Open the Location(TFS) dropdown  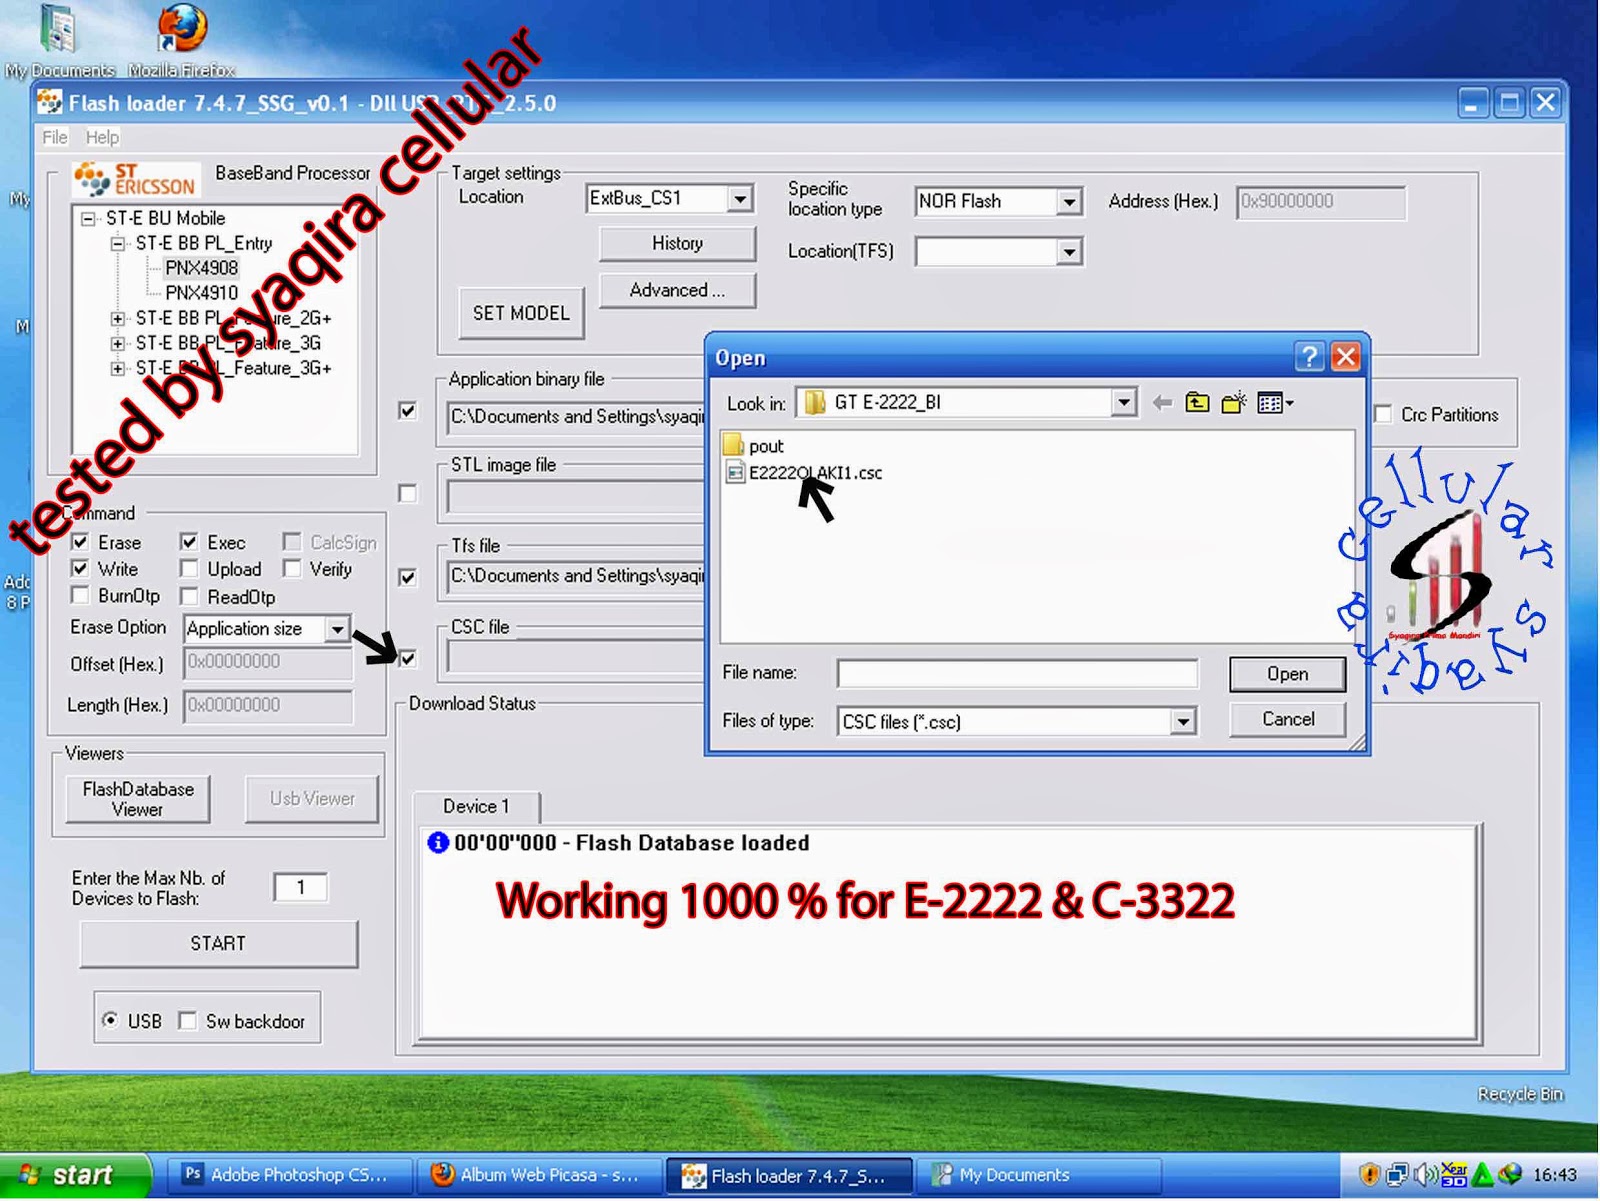pyautogui.click(x=1068, y=251)
